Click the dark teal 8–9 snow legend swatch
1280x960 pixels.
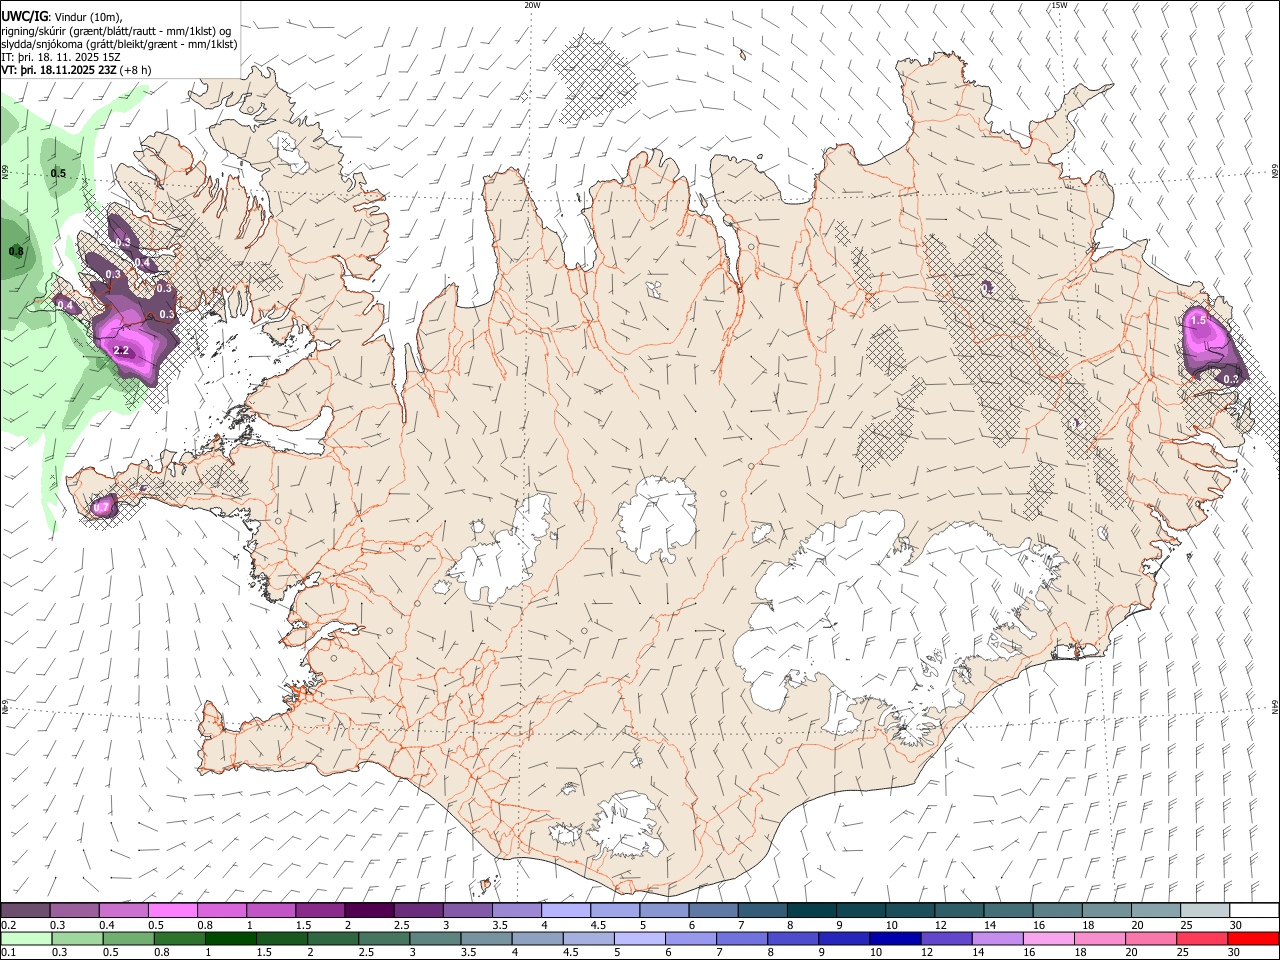pos(812,911)
